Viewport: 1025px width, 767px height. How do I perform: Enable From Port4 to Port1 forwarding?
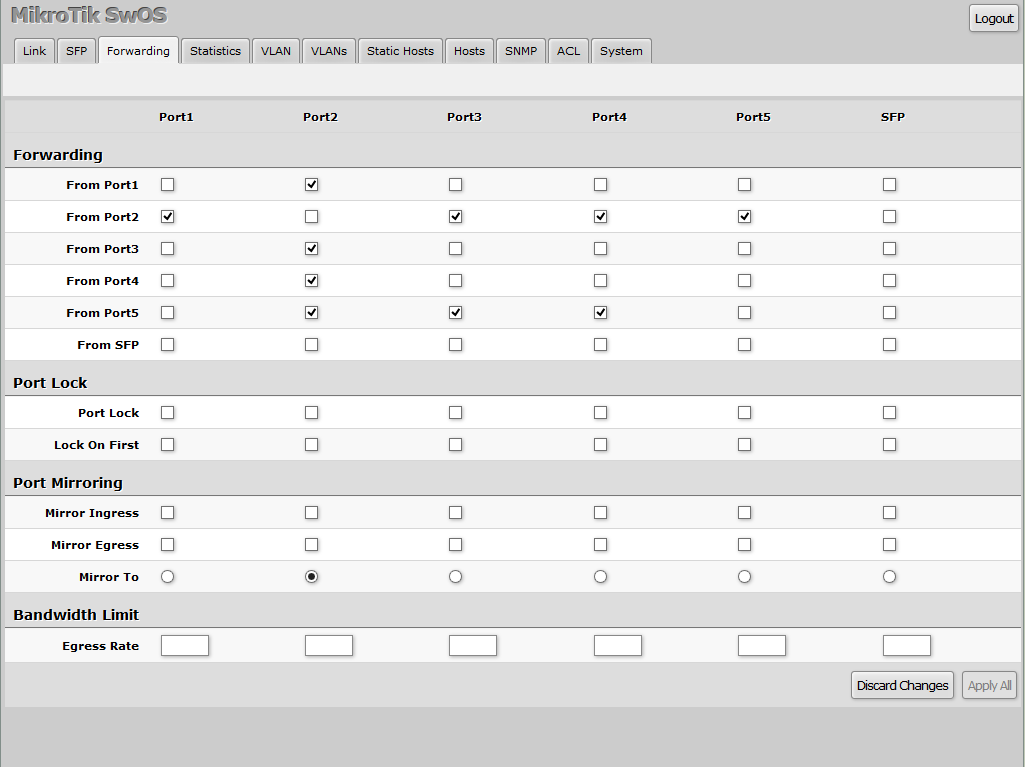tap(167, 281)
